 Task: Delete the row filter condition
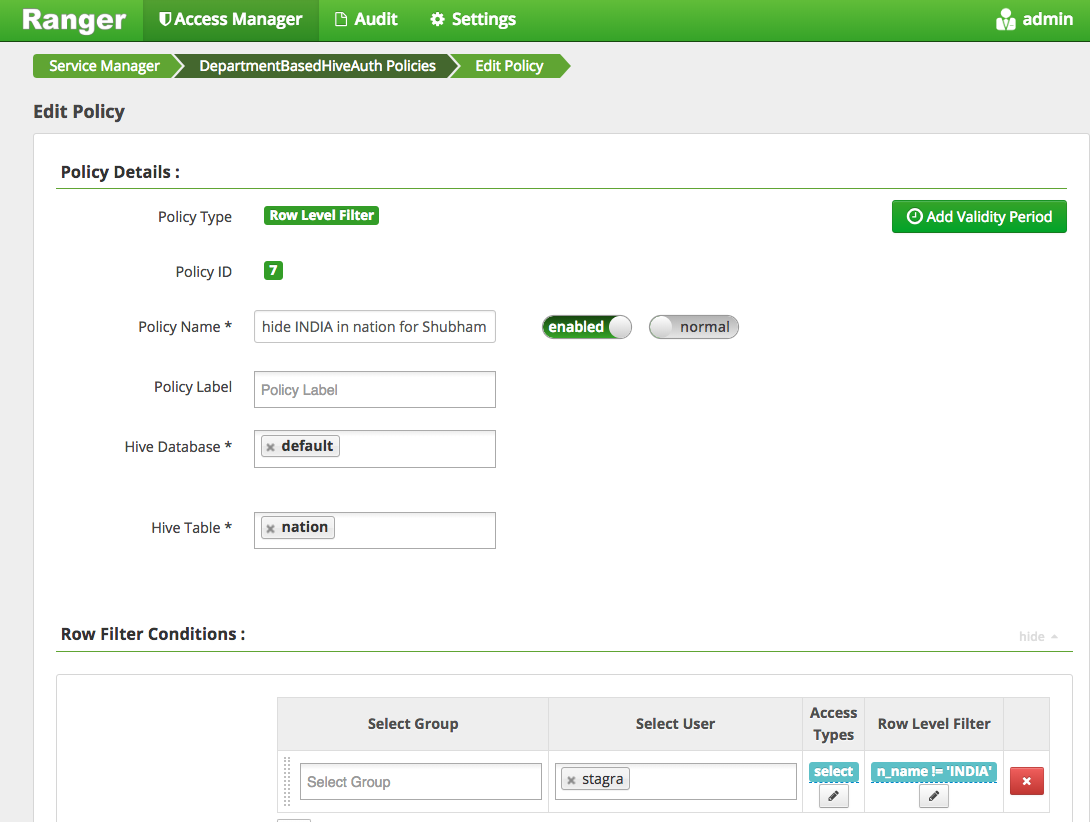pos(1027,781)
